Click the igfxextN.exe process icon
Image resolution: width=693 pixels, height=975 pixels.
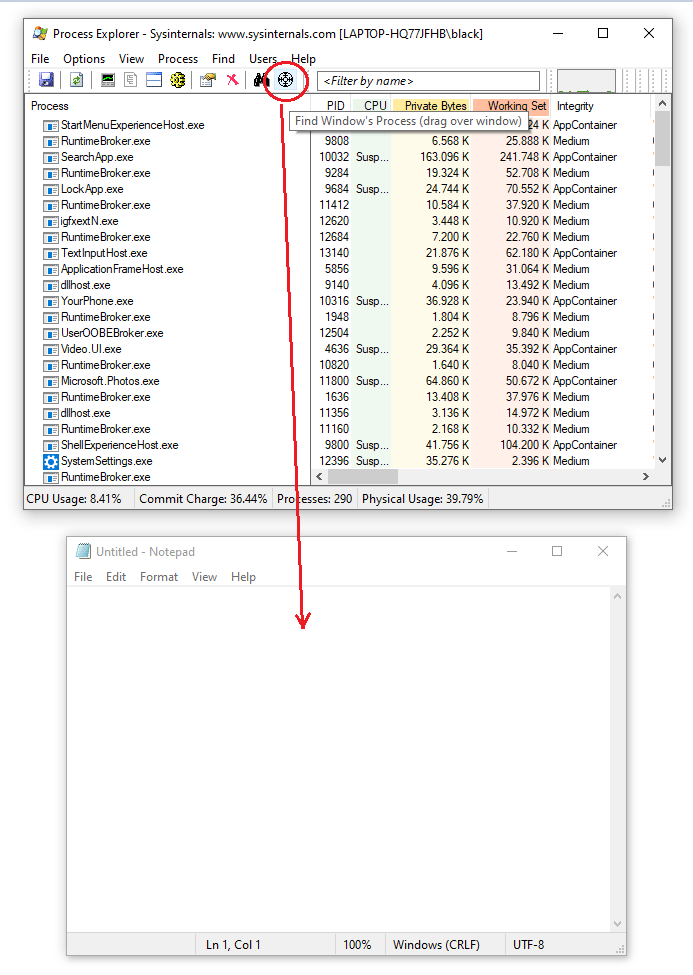point(50,222)
